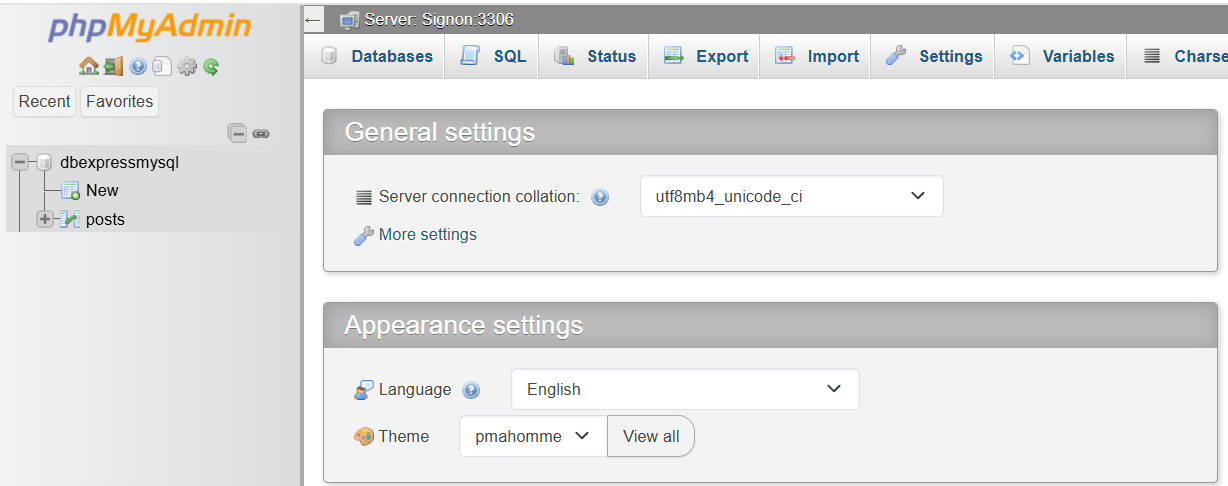Click help icon next to Language
Image resolution: width=1228 pixels, height=486 pixels.
472,390
